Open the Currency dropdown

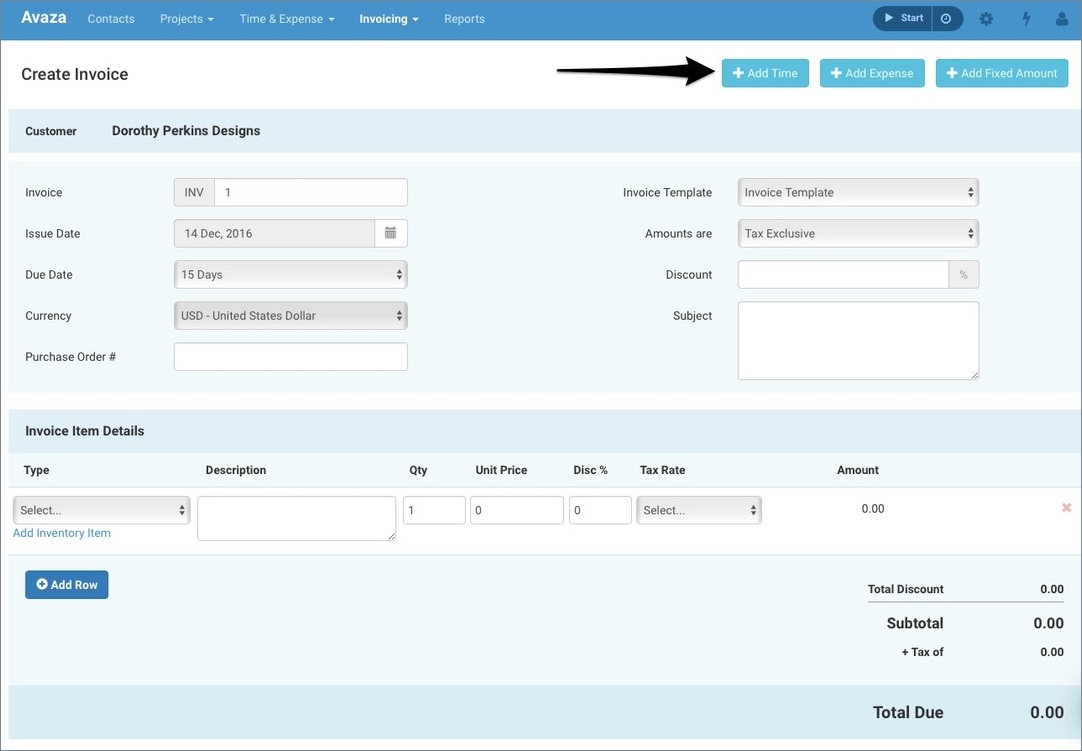click(x=290, y=315)
